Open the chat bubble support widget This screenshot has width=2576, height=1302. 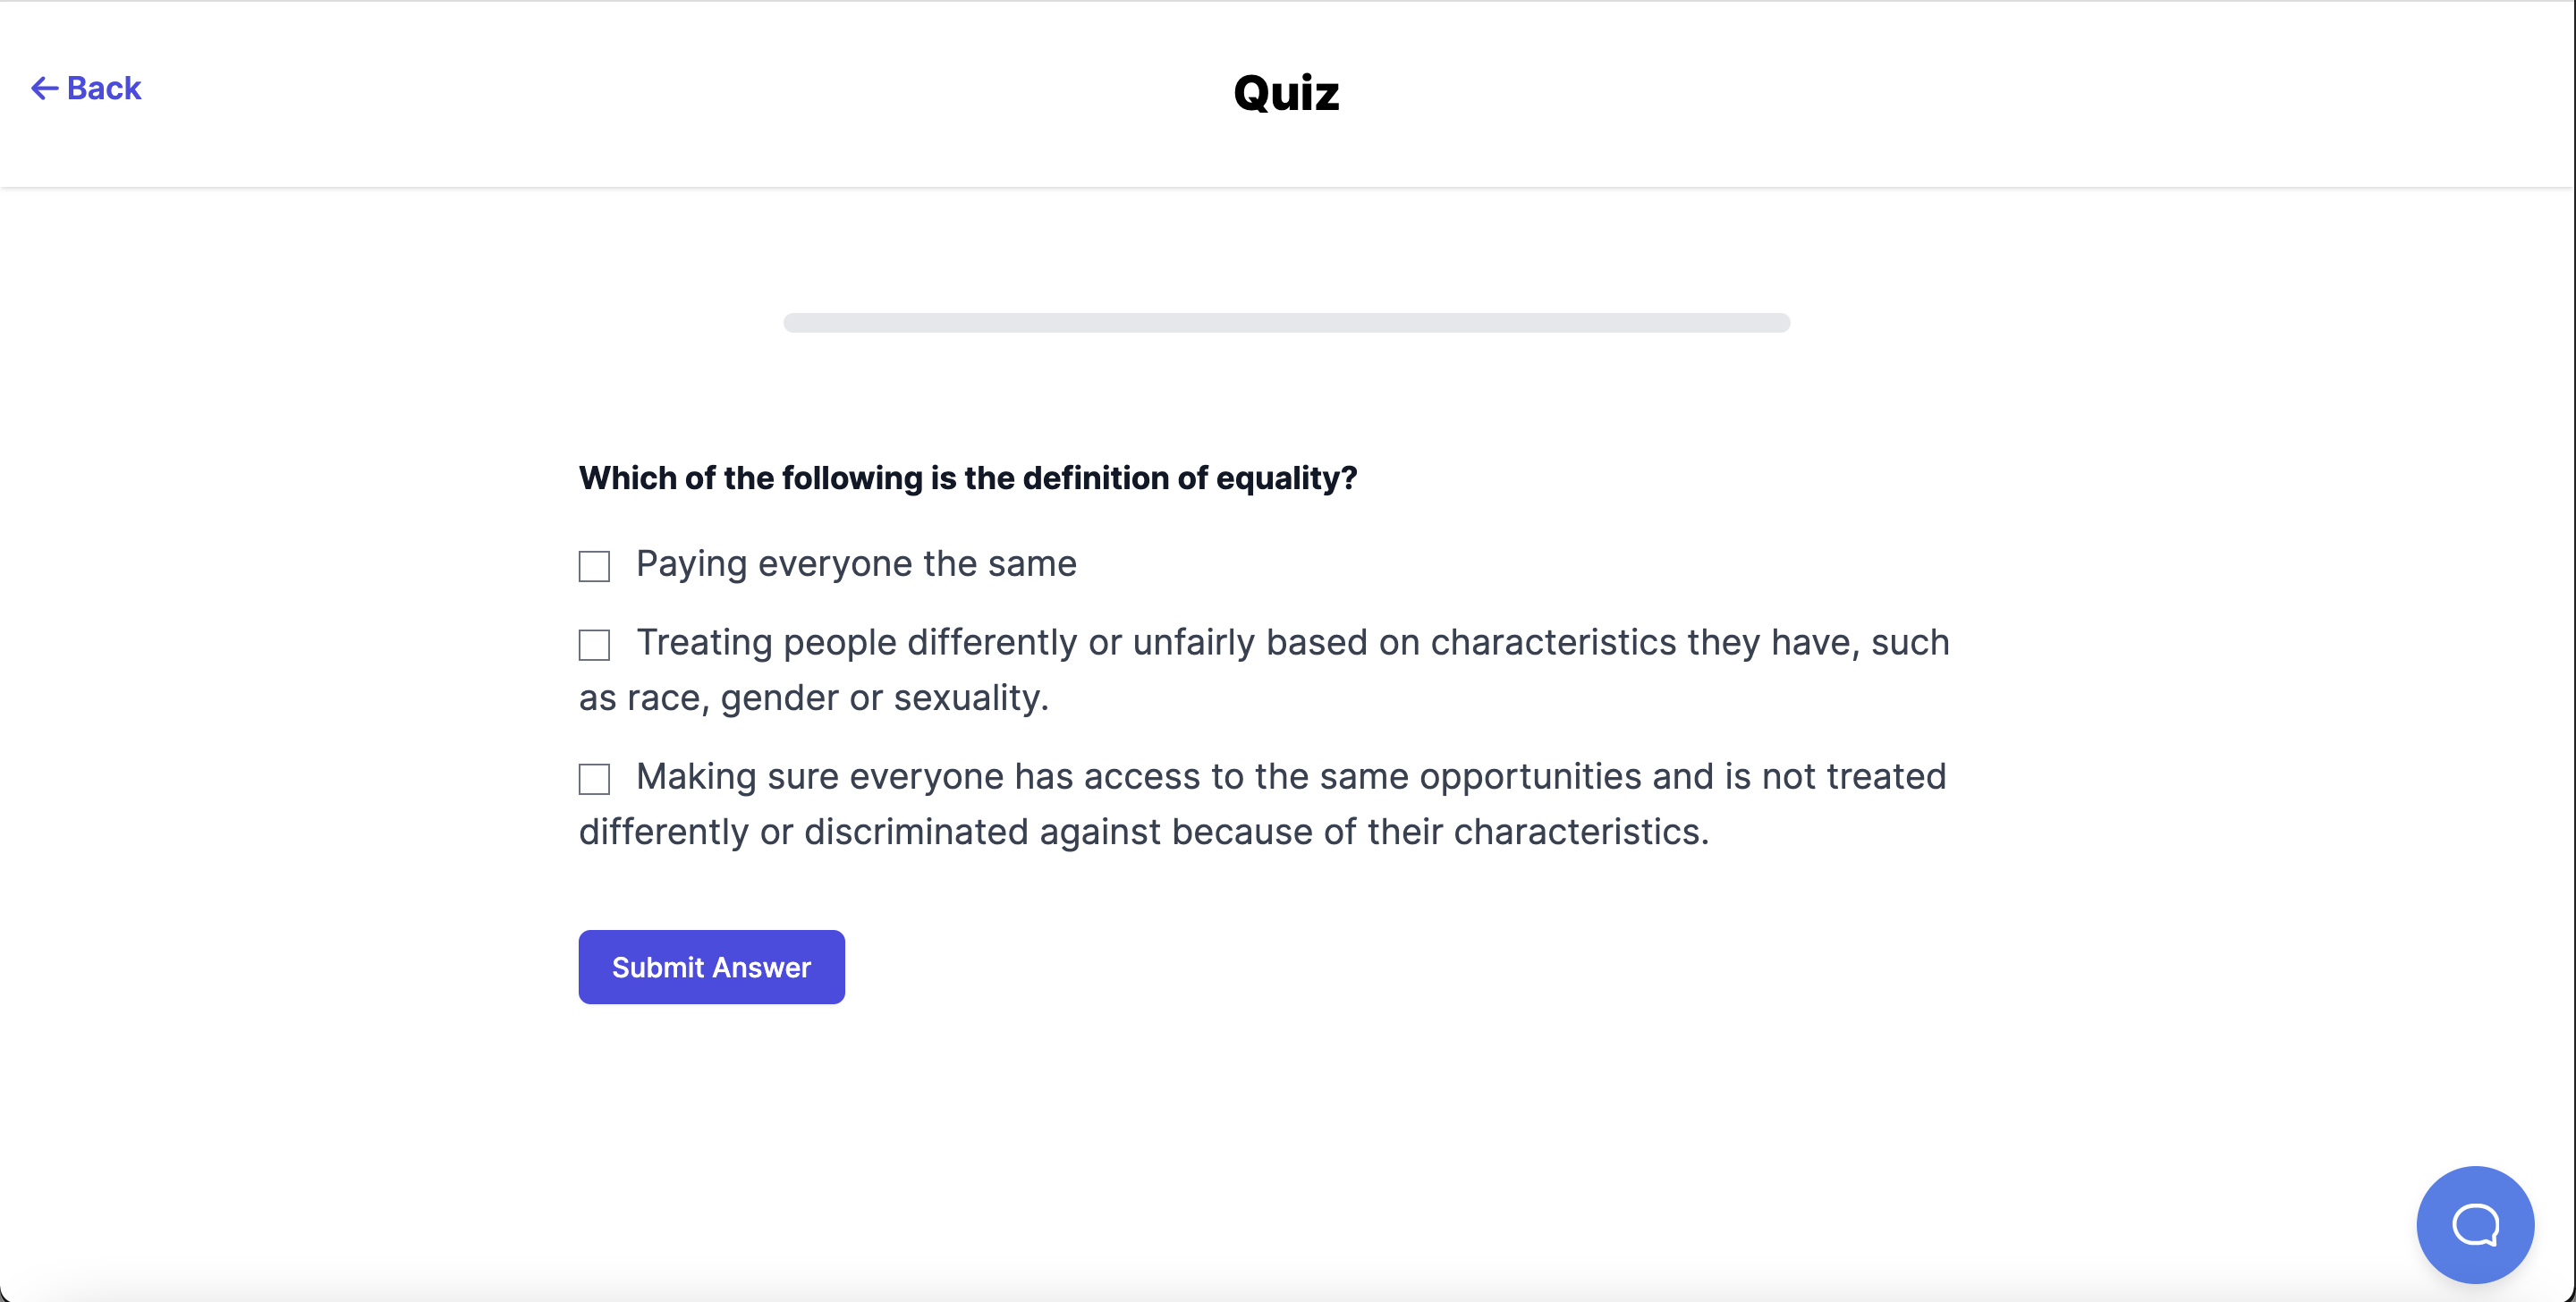coord(2474,1224)
